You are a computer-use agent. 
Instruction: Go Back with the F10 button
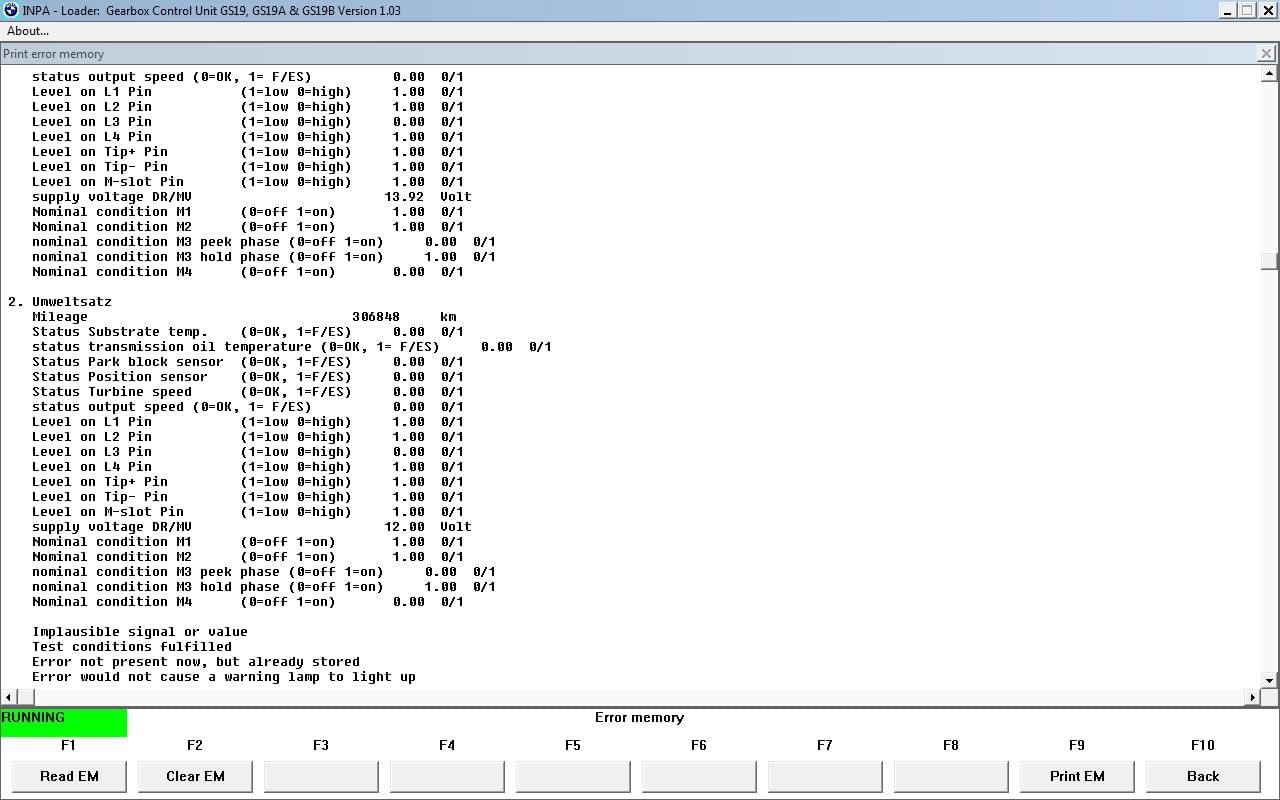pyautogui.click(x=1203, y=776)
